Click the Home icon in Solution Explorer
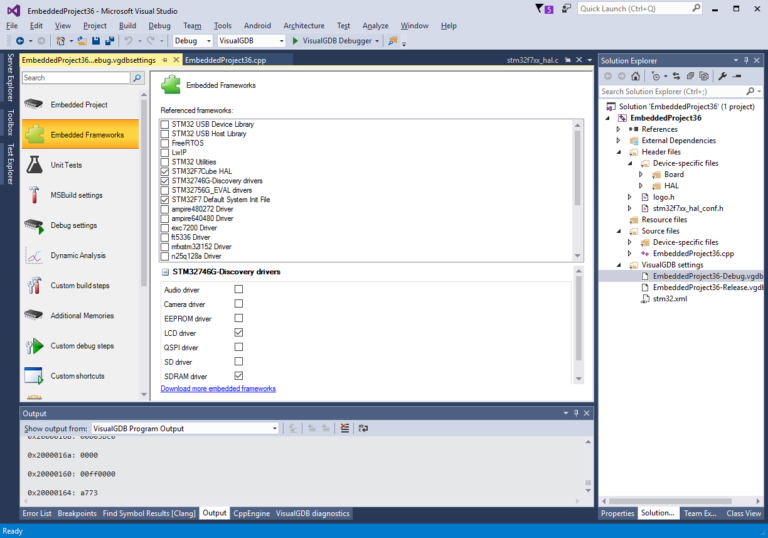 (635, 76)
